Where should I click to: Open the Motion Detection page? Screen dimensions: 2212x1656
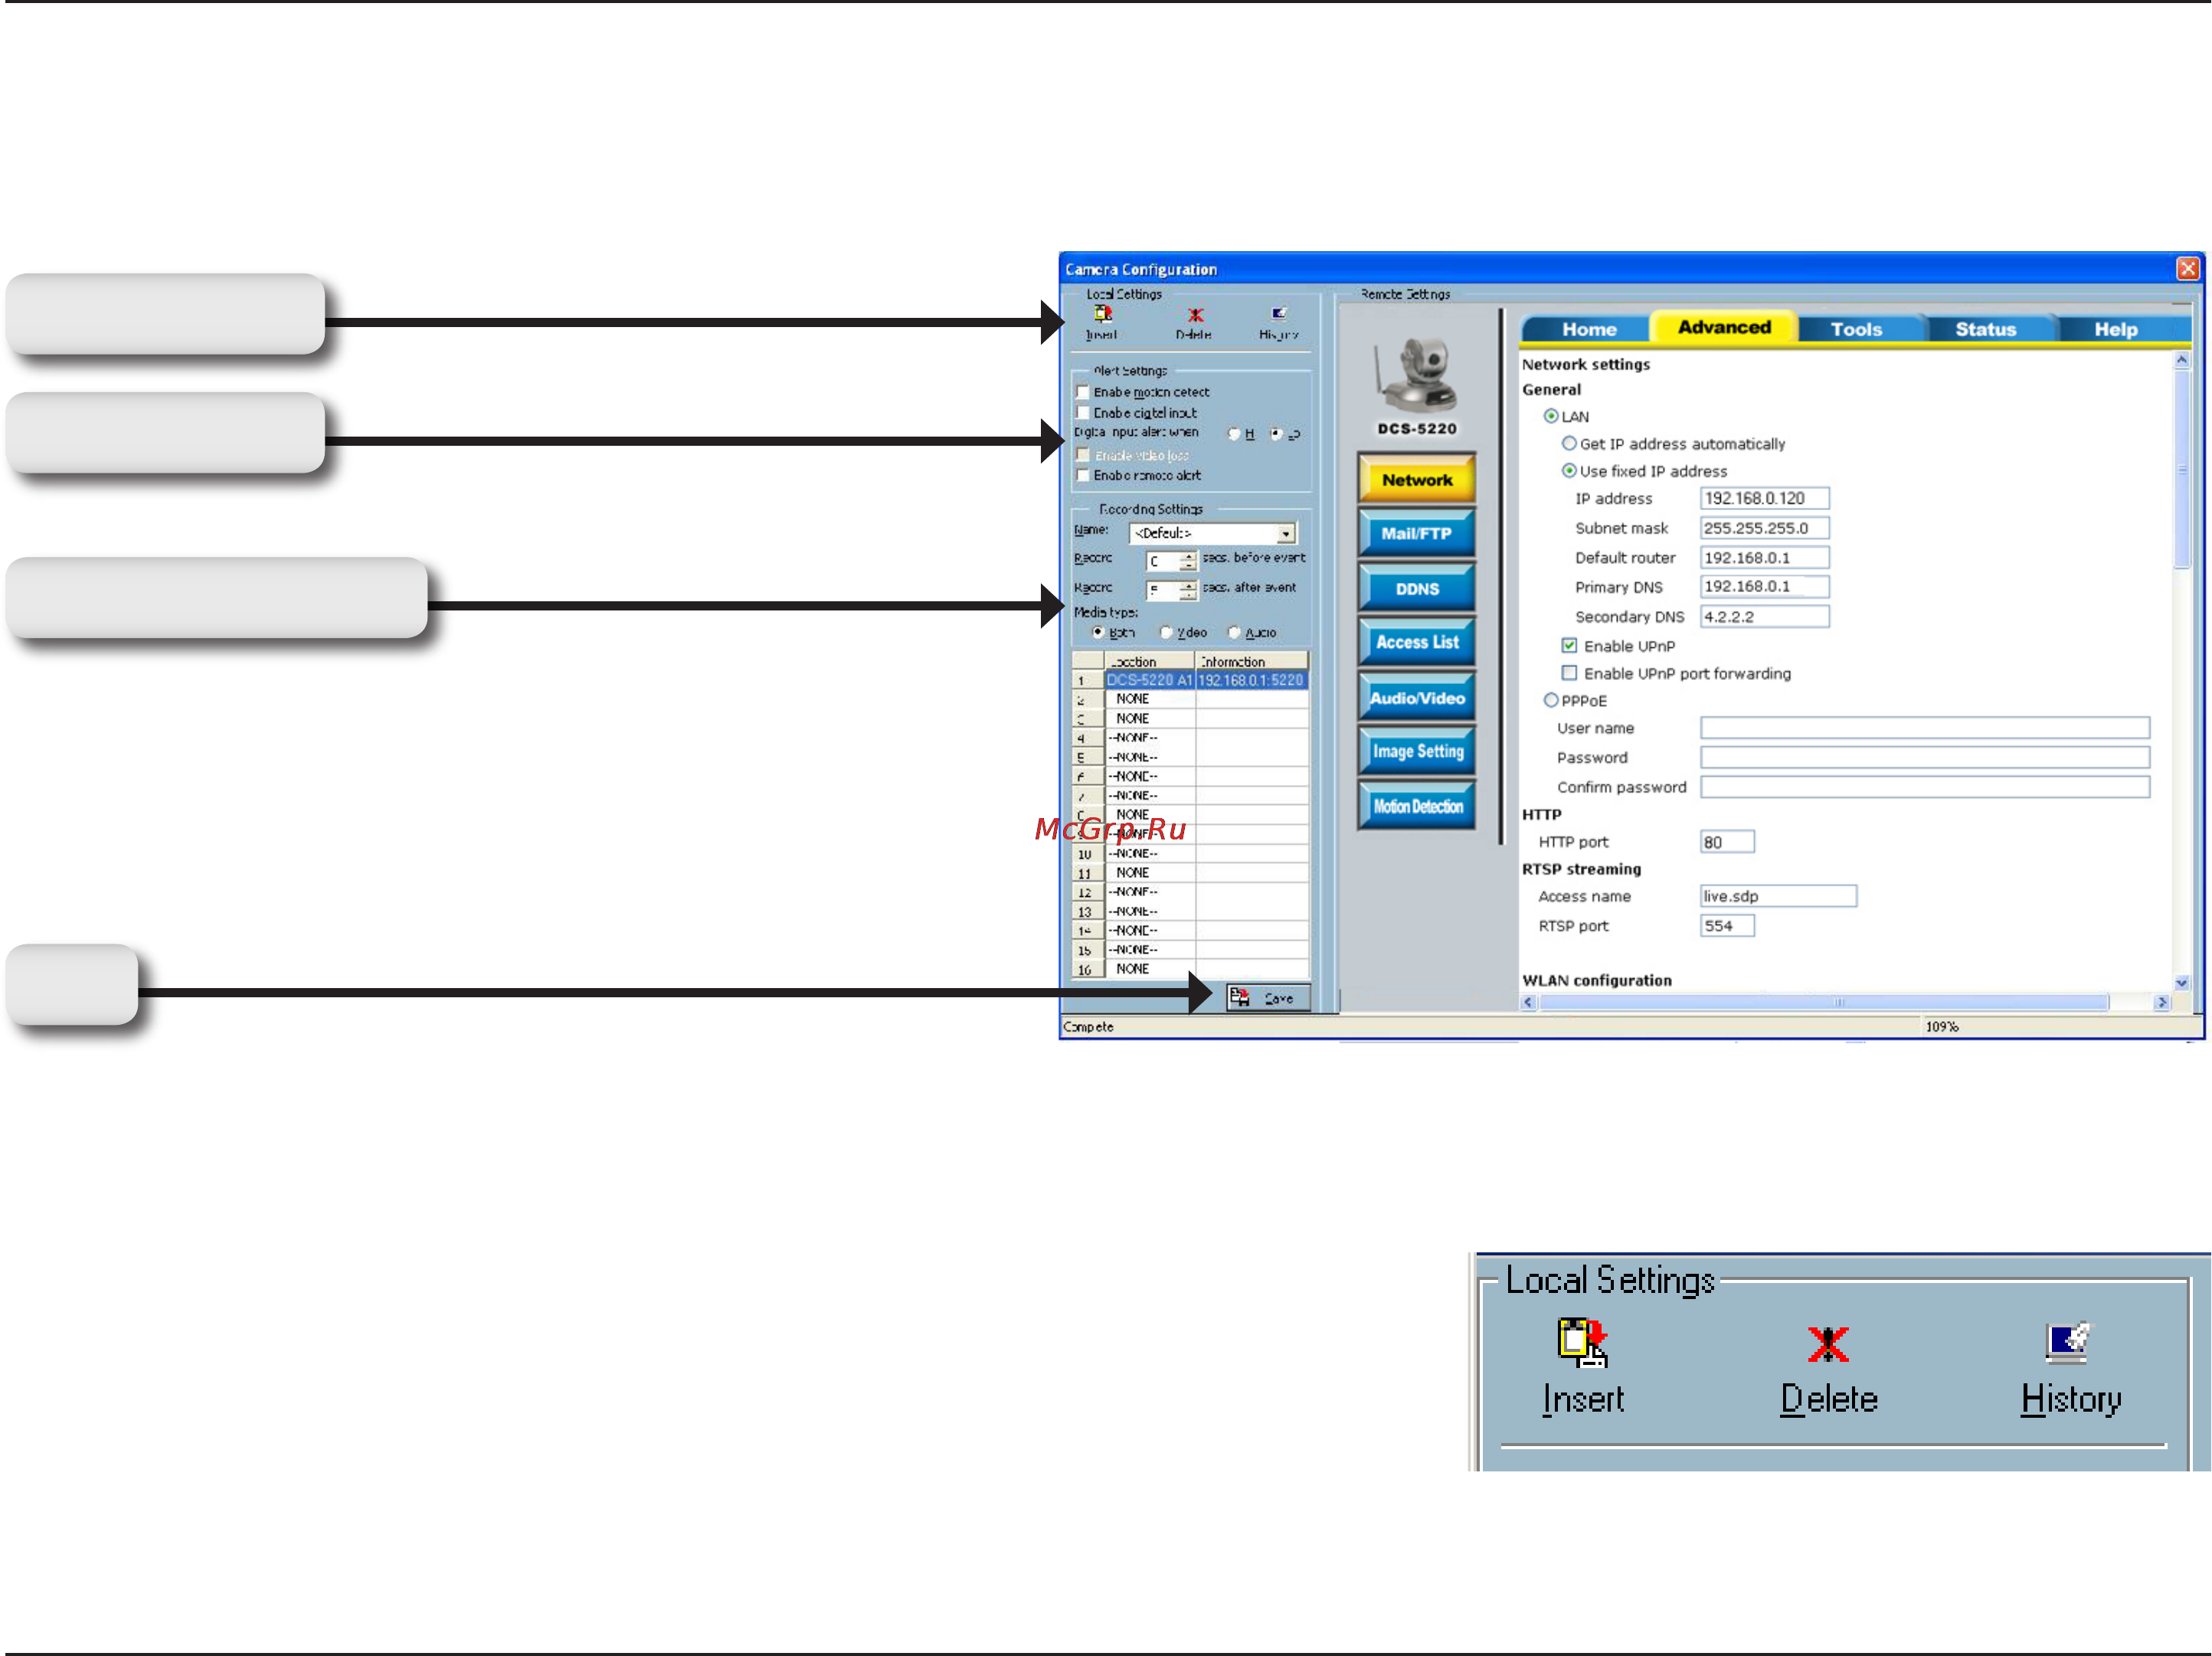pos(1417,806)
